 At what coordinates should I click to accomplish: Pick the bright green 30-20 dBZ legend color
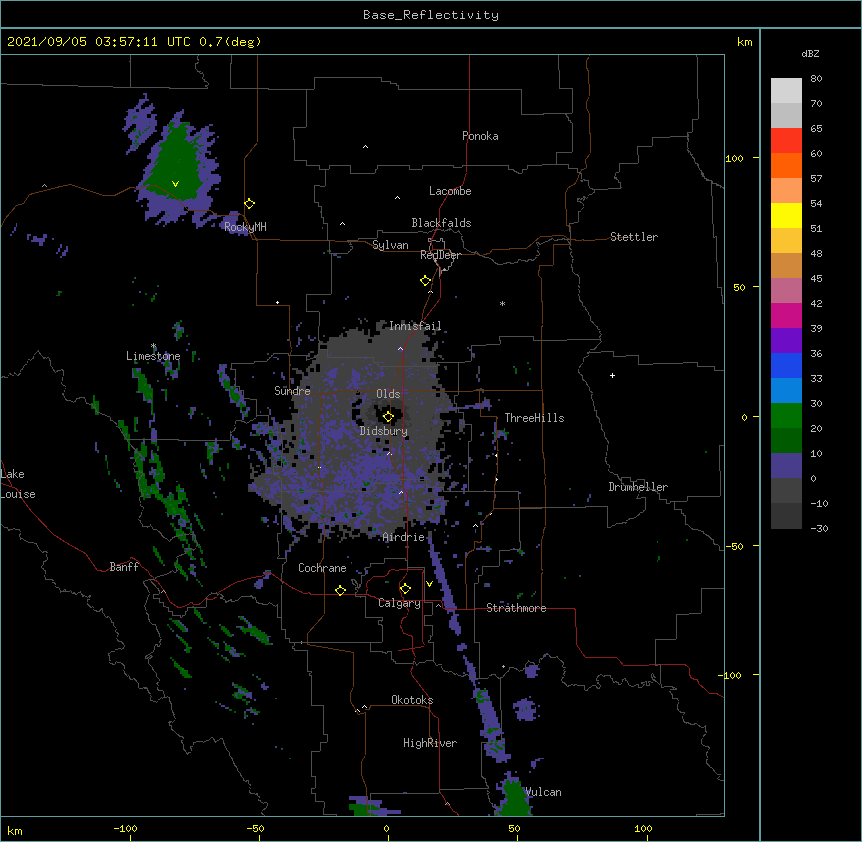pyautogui.click(x=786, y=416)
